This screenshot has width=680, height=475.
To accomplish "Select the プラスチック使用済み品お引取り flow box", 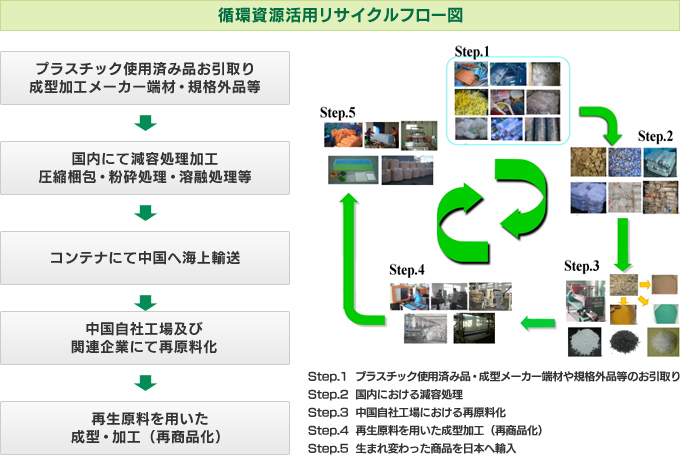I will [x=146, y=78].
